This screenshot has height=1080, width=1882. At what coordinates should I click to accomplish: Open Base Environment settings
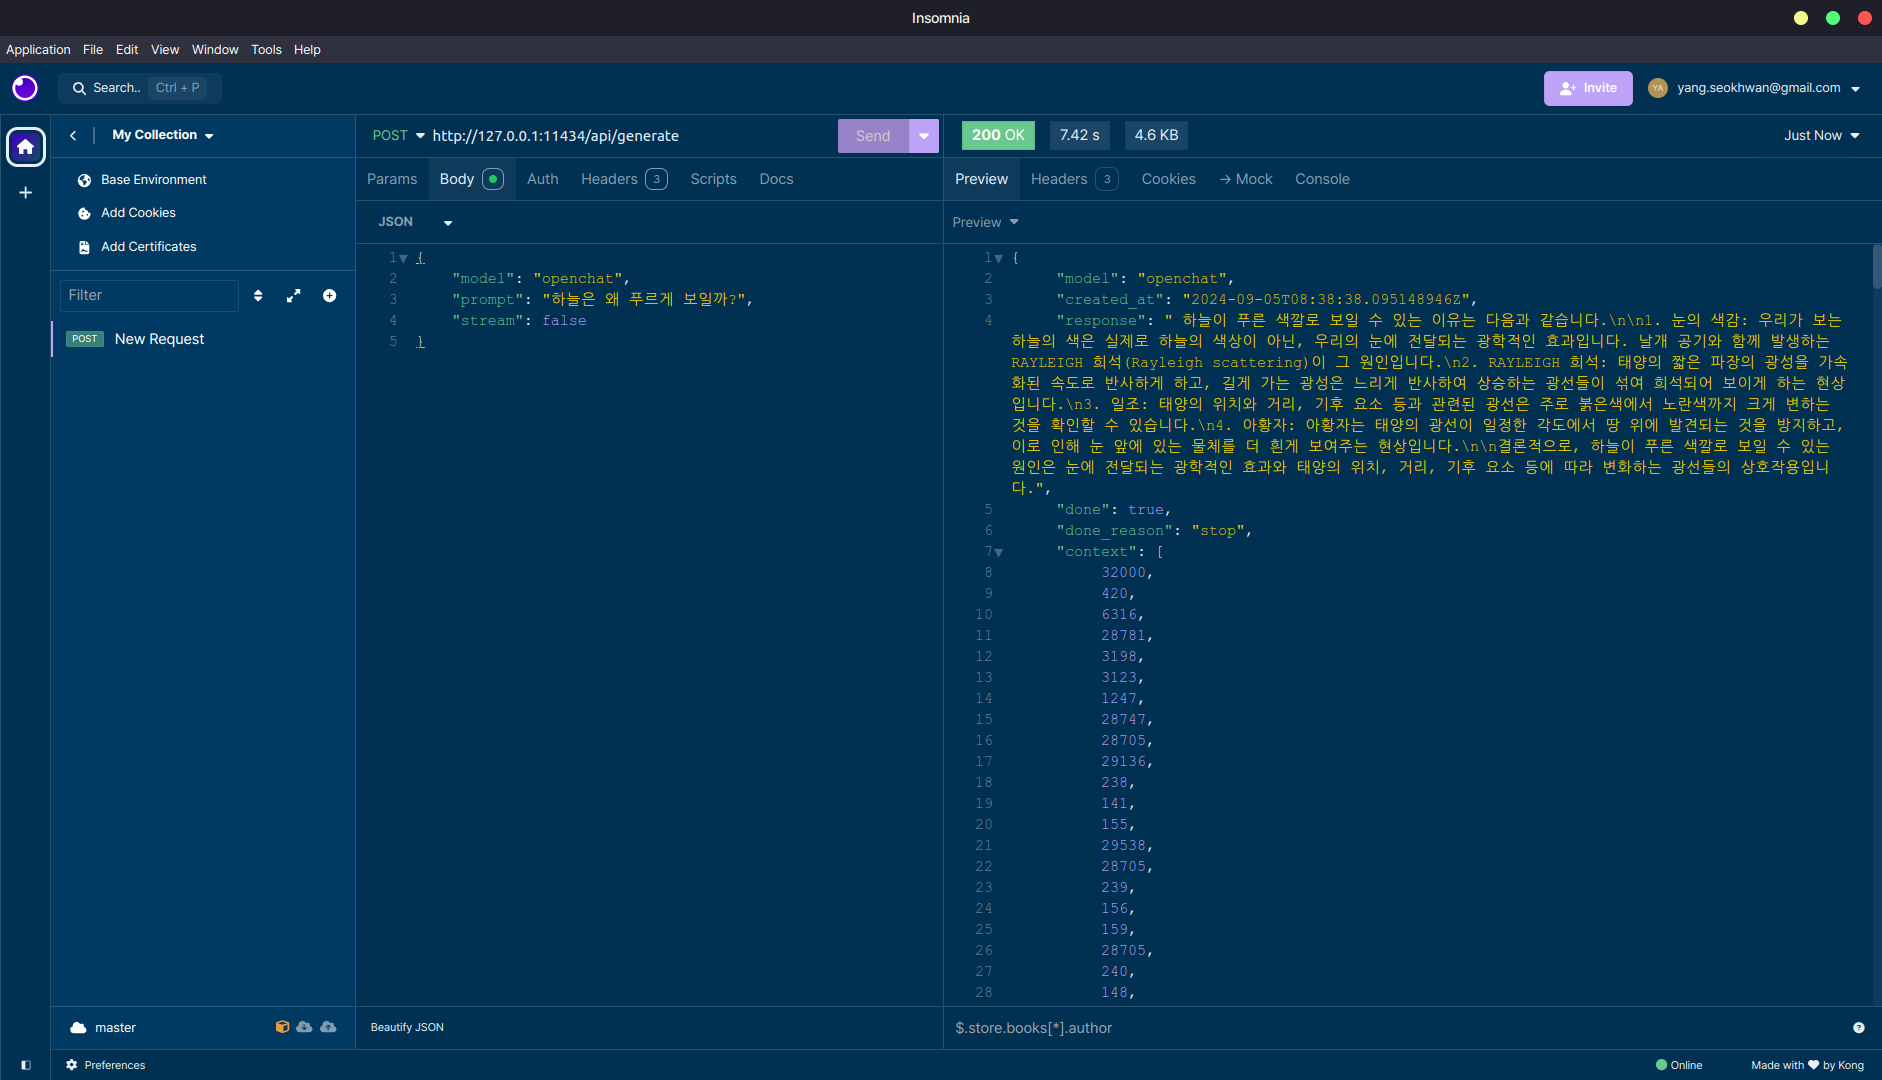tap(142, 180)
